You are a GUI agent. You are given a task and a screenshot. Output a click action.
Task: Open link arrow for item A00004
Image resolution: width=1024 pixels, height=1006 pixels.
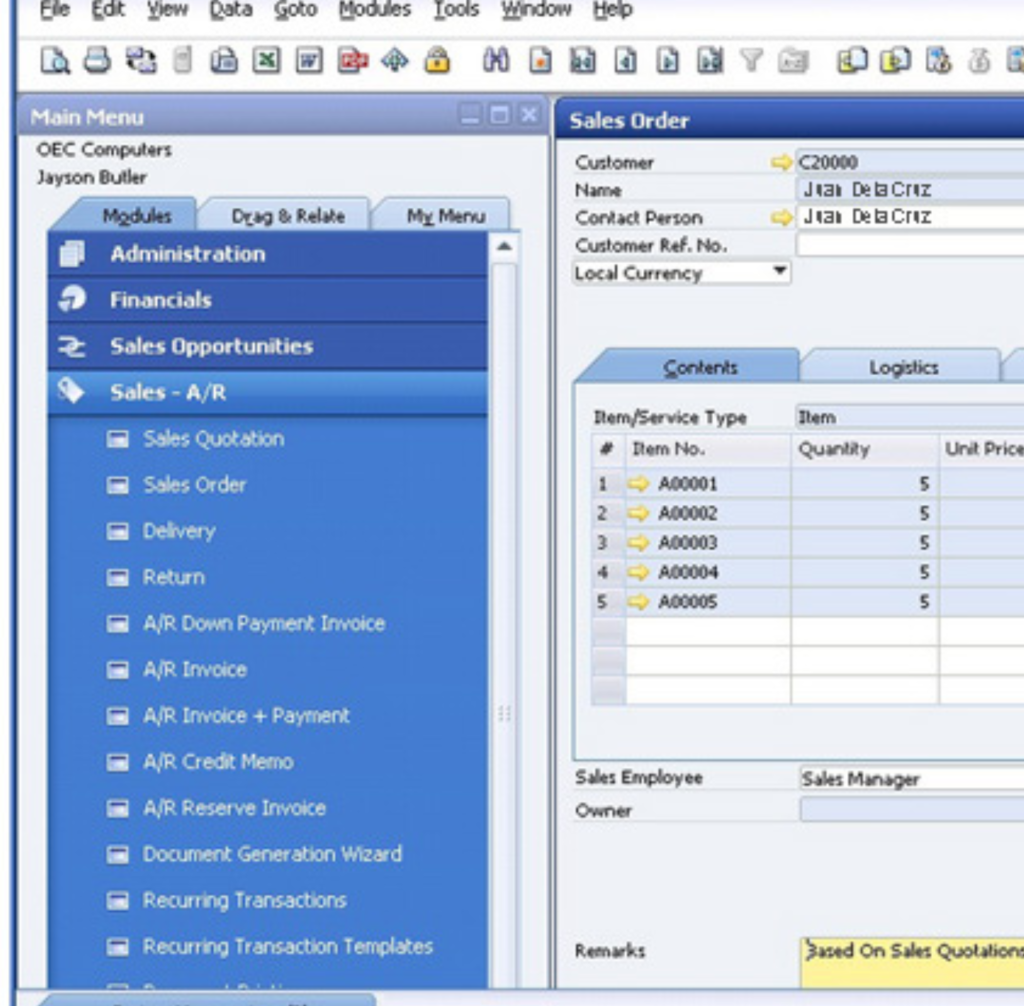[x=638, y=572]
